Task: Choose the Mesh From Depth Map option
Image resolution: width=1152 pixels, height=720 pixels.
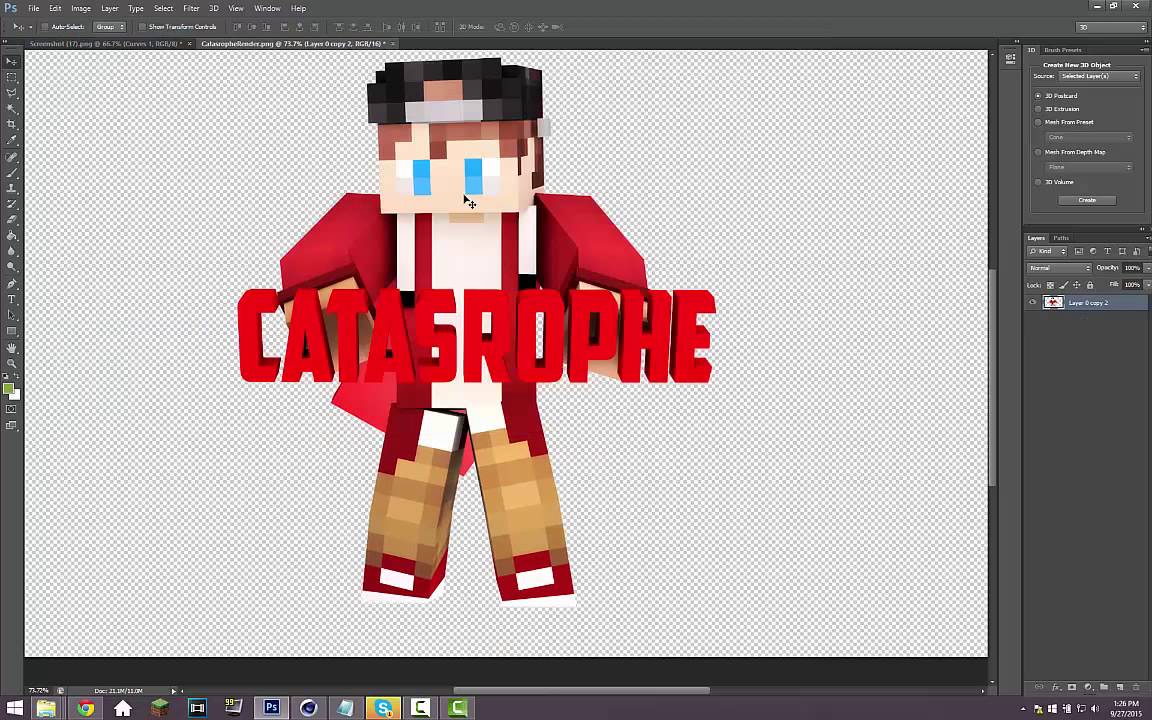Action: [1038, 152]
